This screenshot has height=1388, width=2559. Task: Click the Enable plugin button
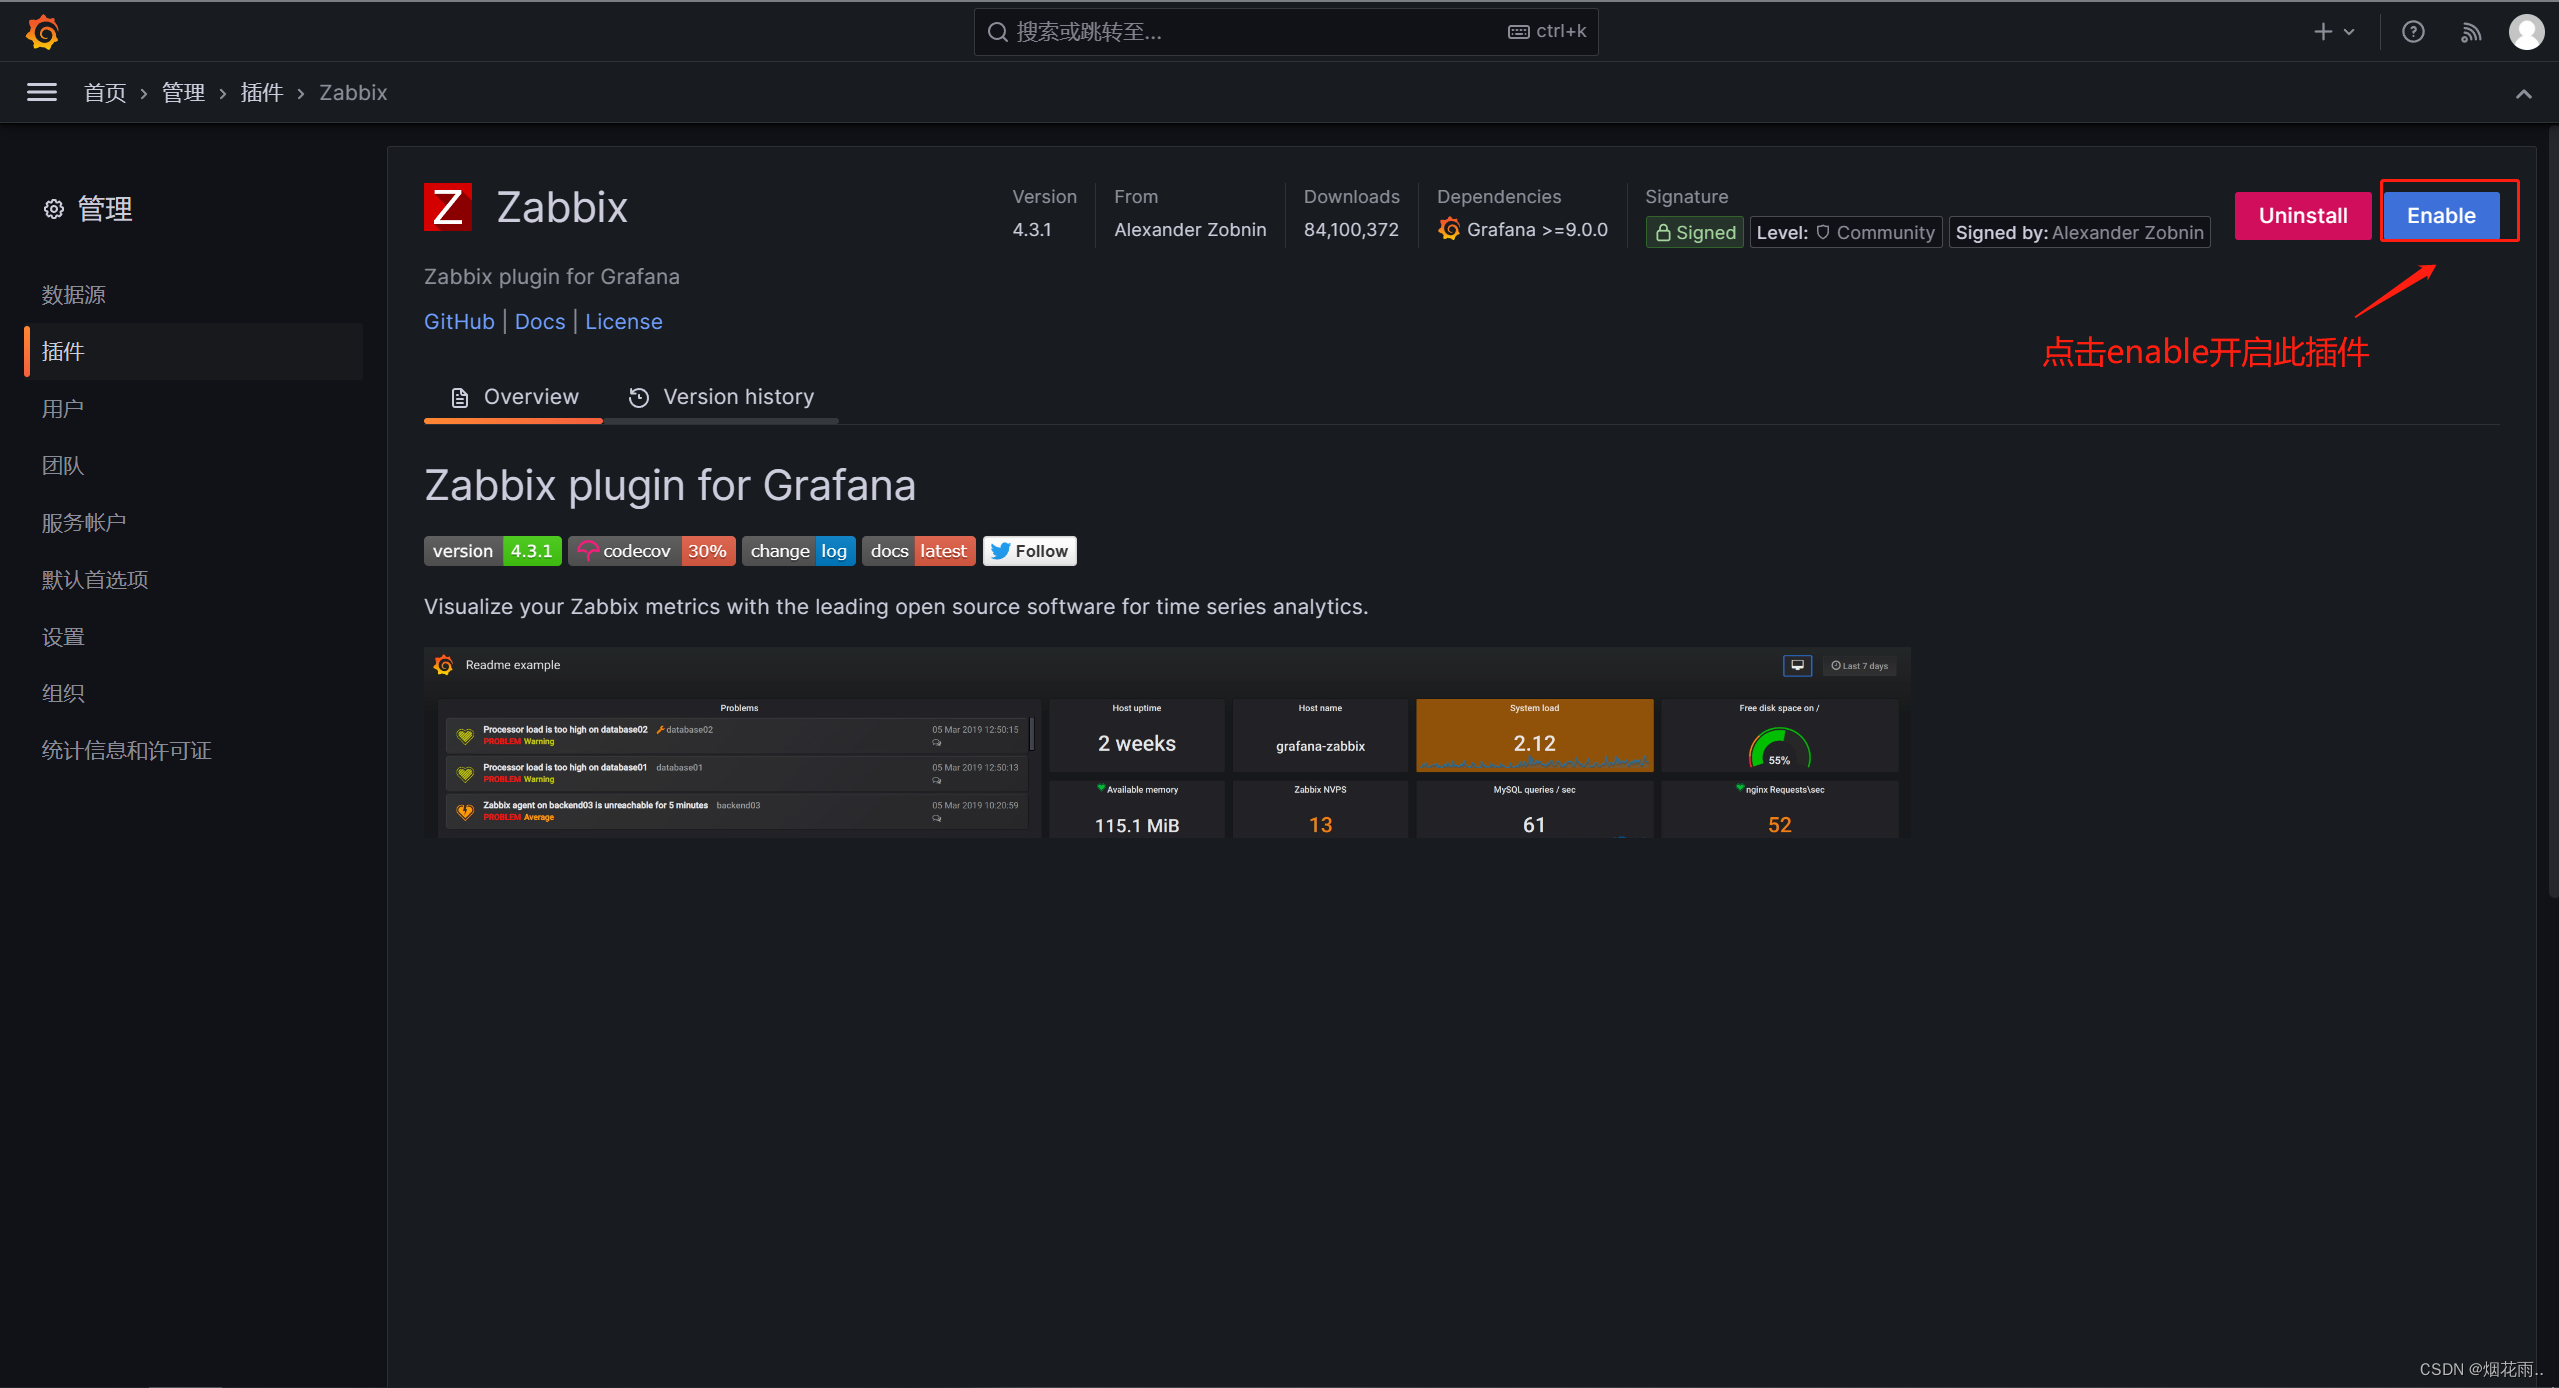point(2440,216)
